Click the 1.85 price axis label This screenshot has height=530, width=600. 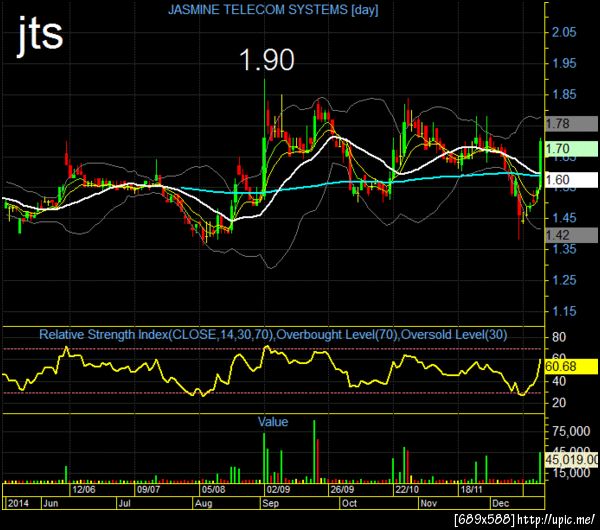click(563, 95)
